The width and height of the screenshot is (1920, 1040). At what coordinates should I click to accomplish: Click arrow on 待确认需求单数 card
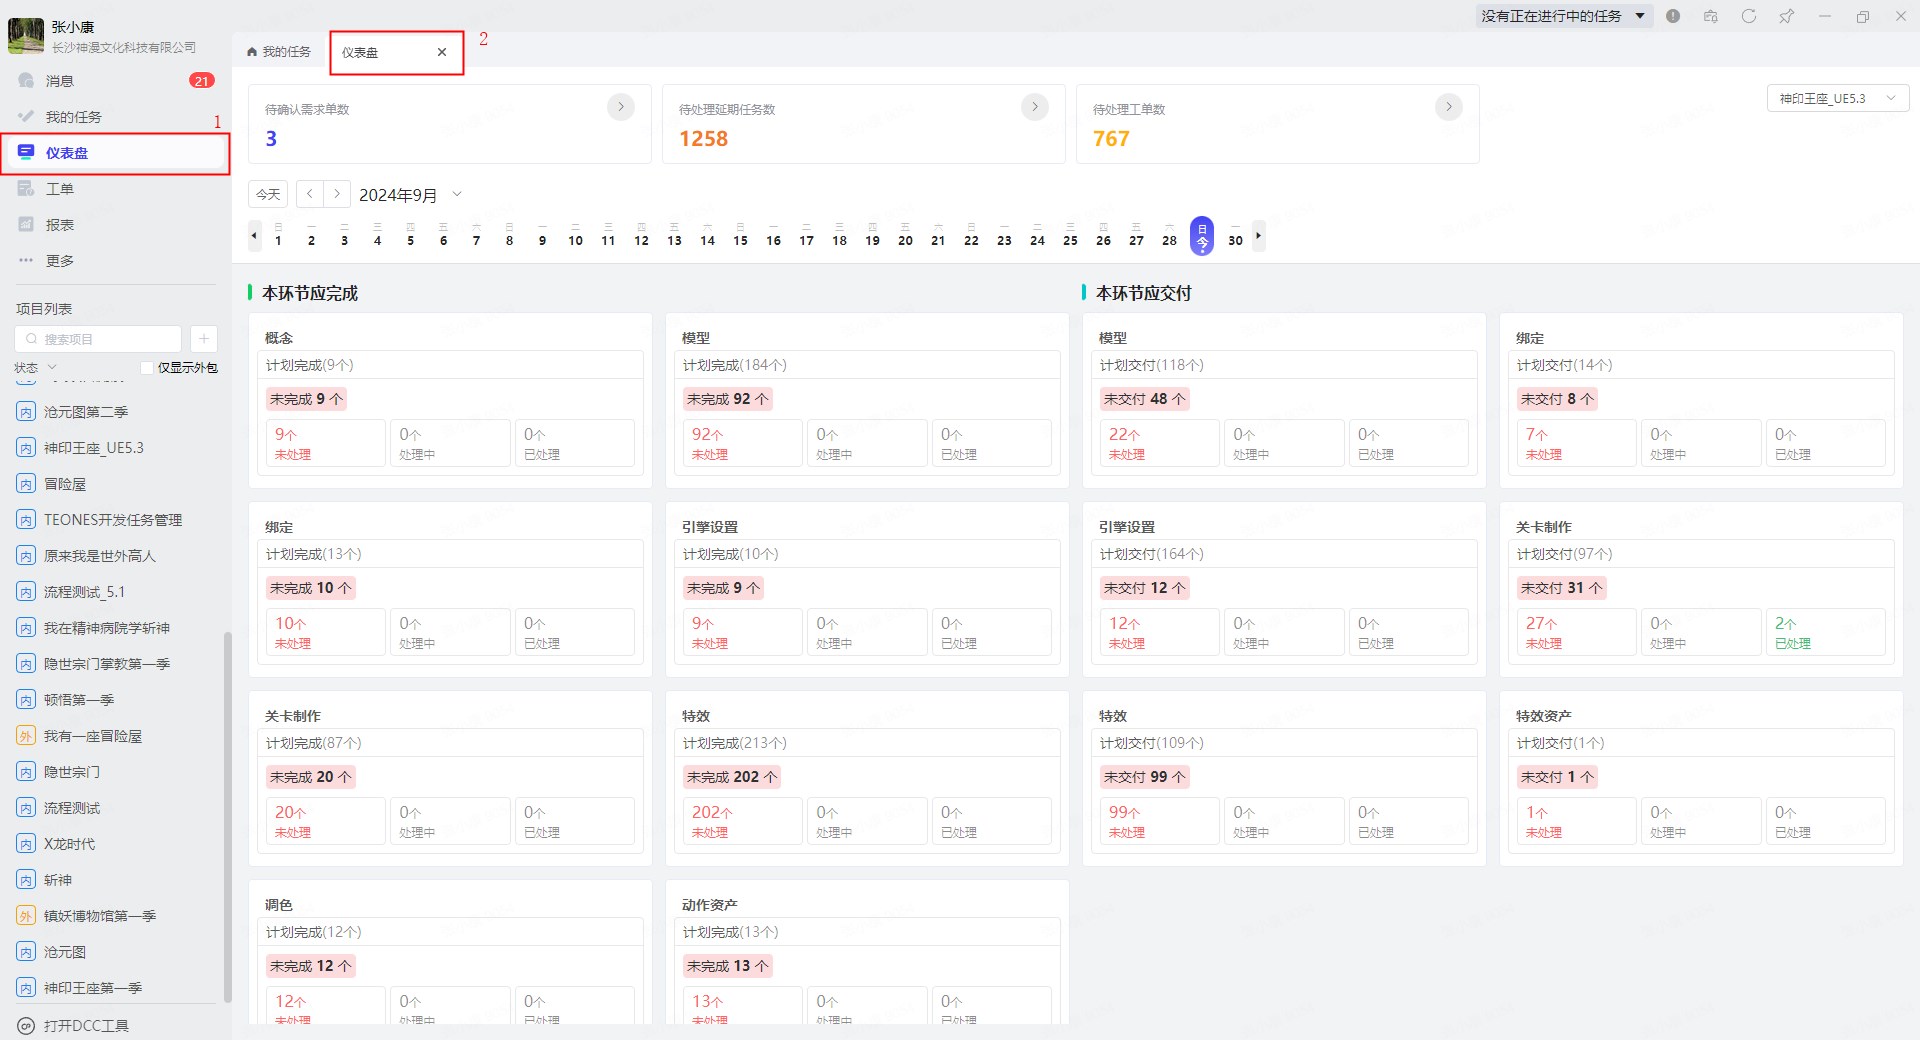coord(620,107)
